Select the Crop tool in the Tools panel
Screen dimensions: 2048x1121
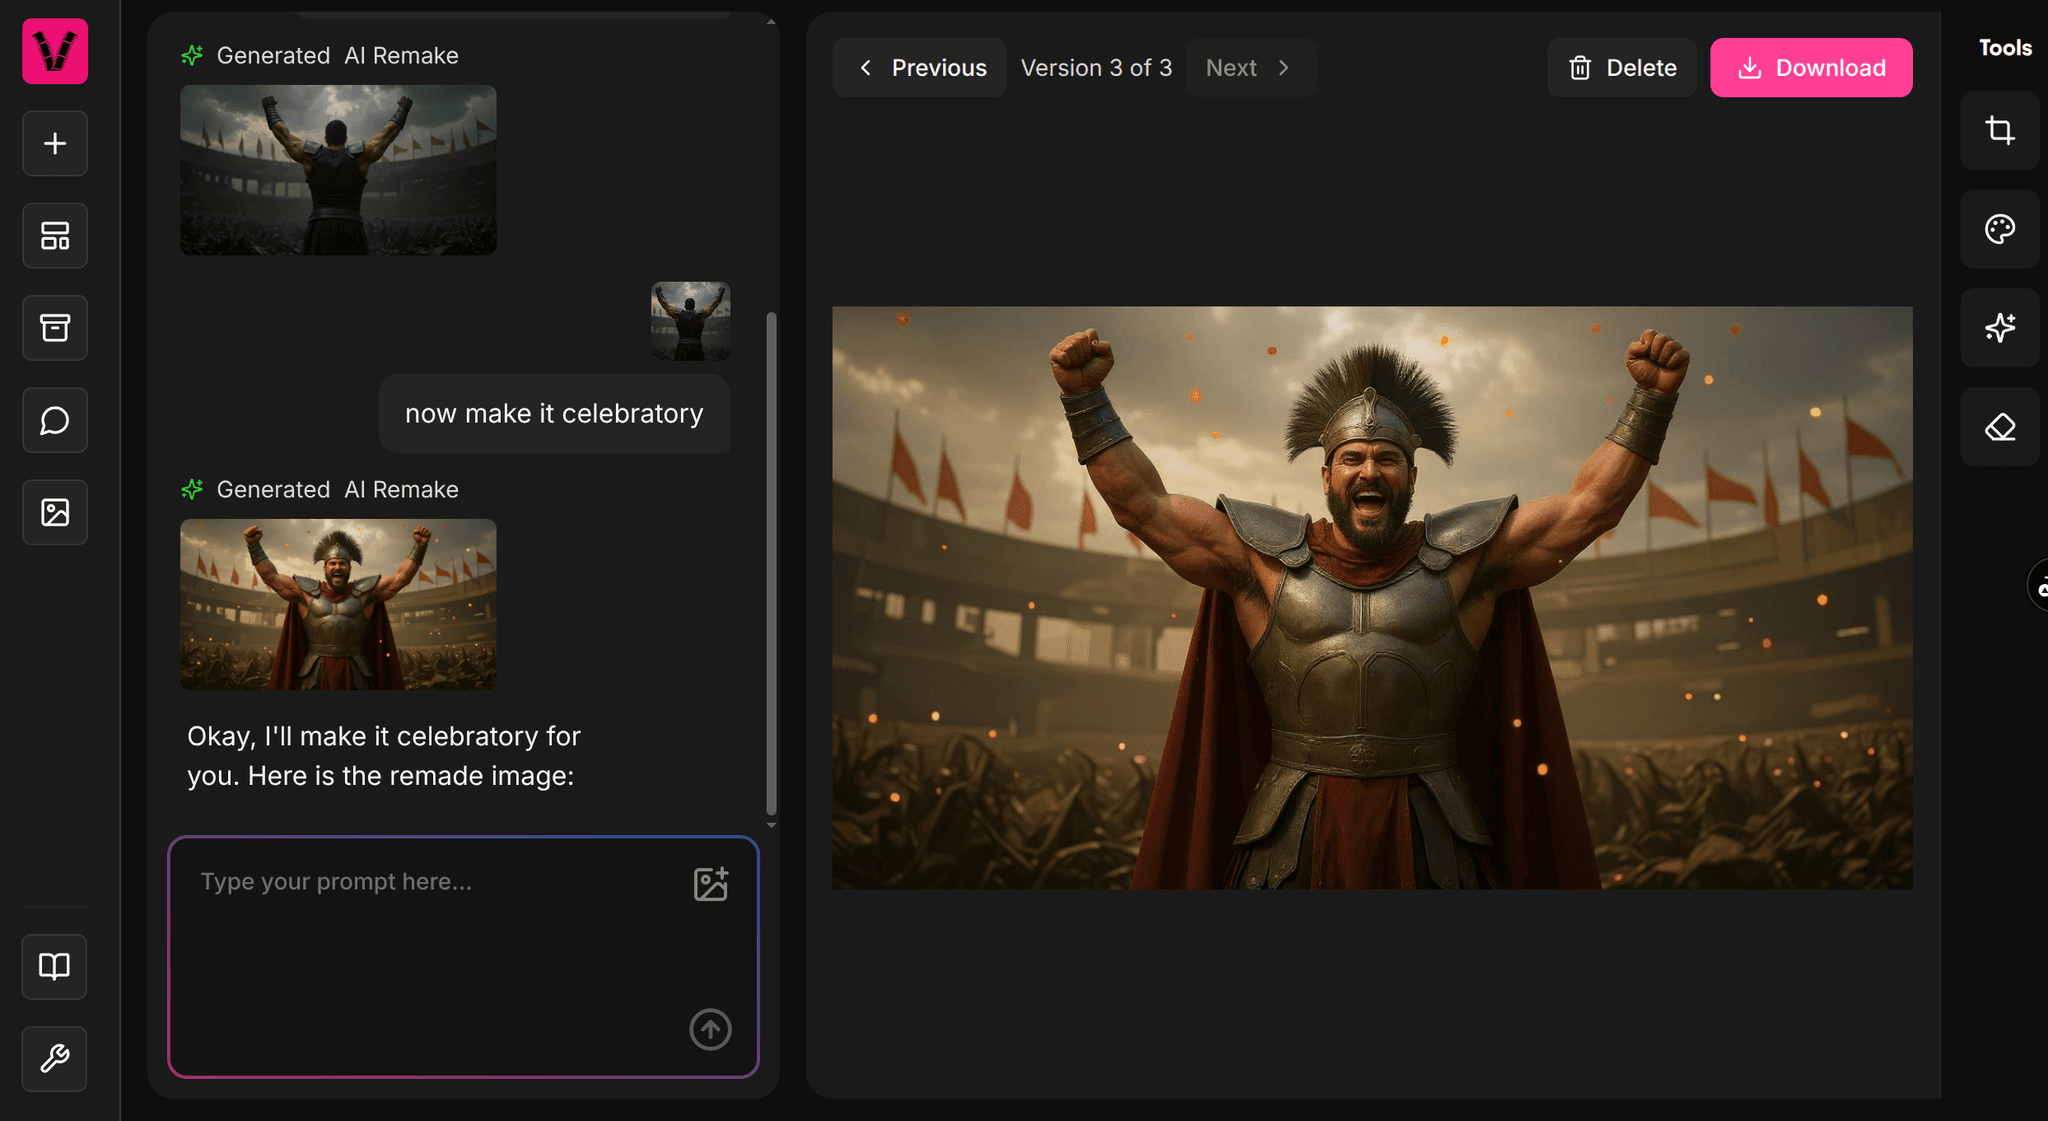click(x=1999, y=130)
